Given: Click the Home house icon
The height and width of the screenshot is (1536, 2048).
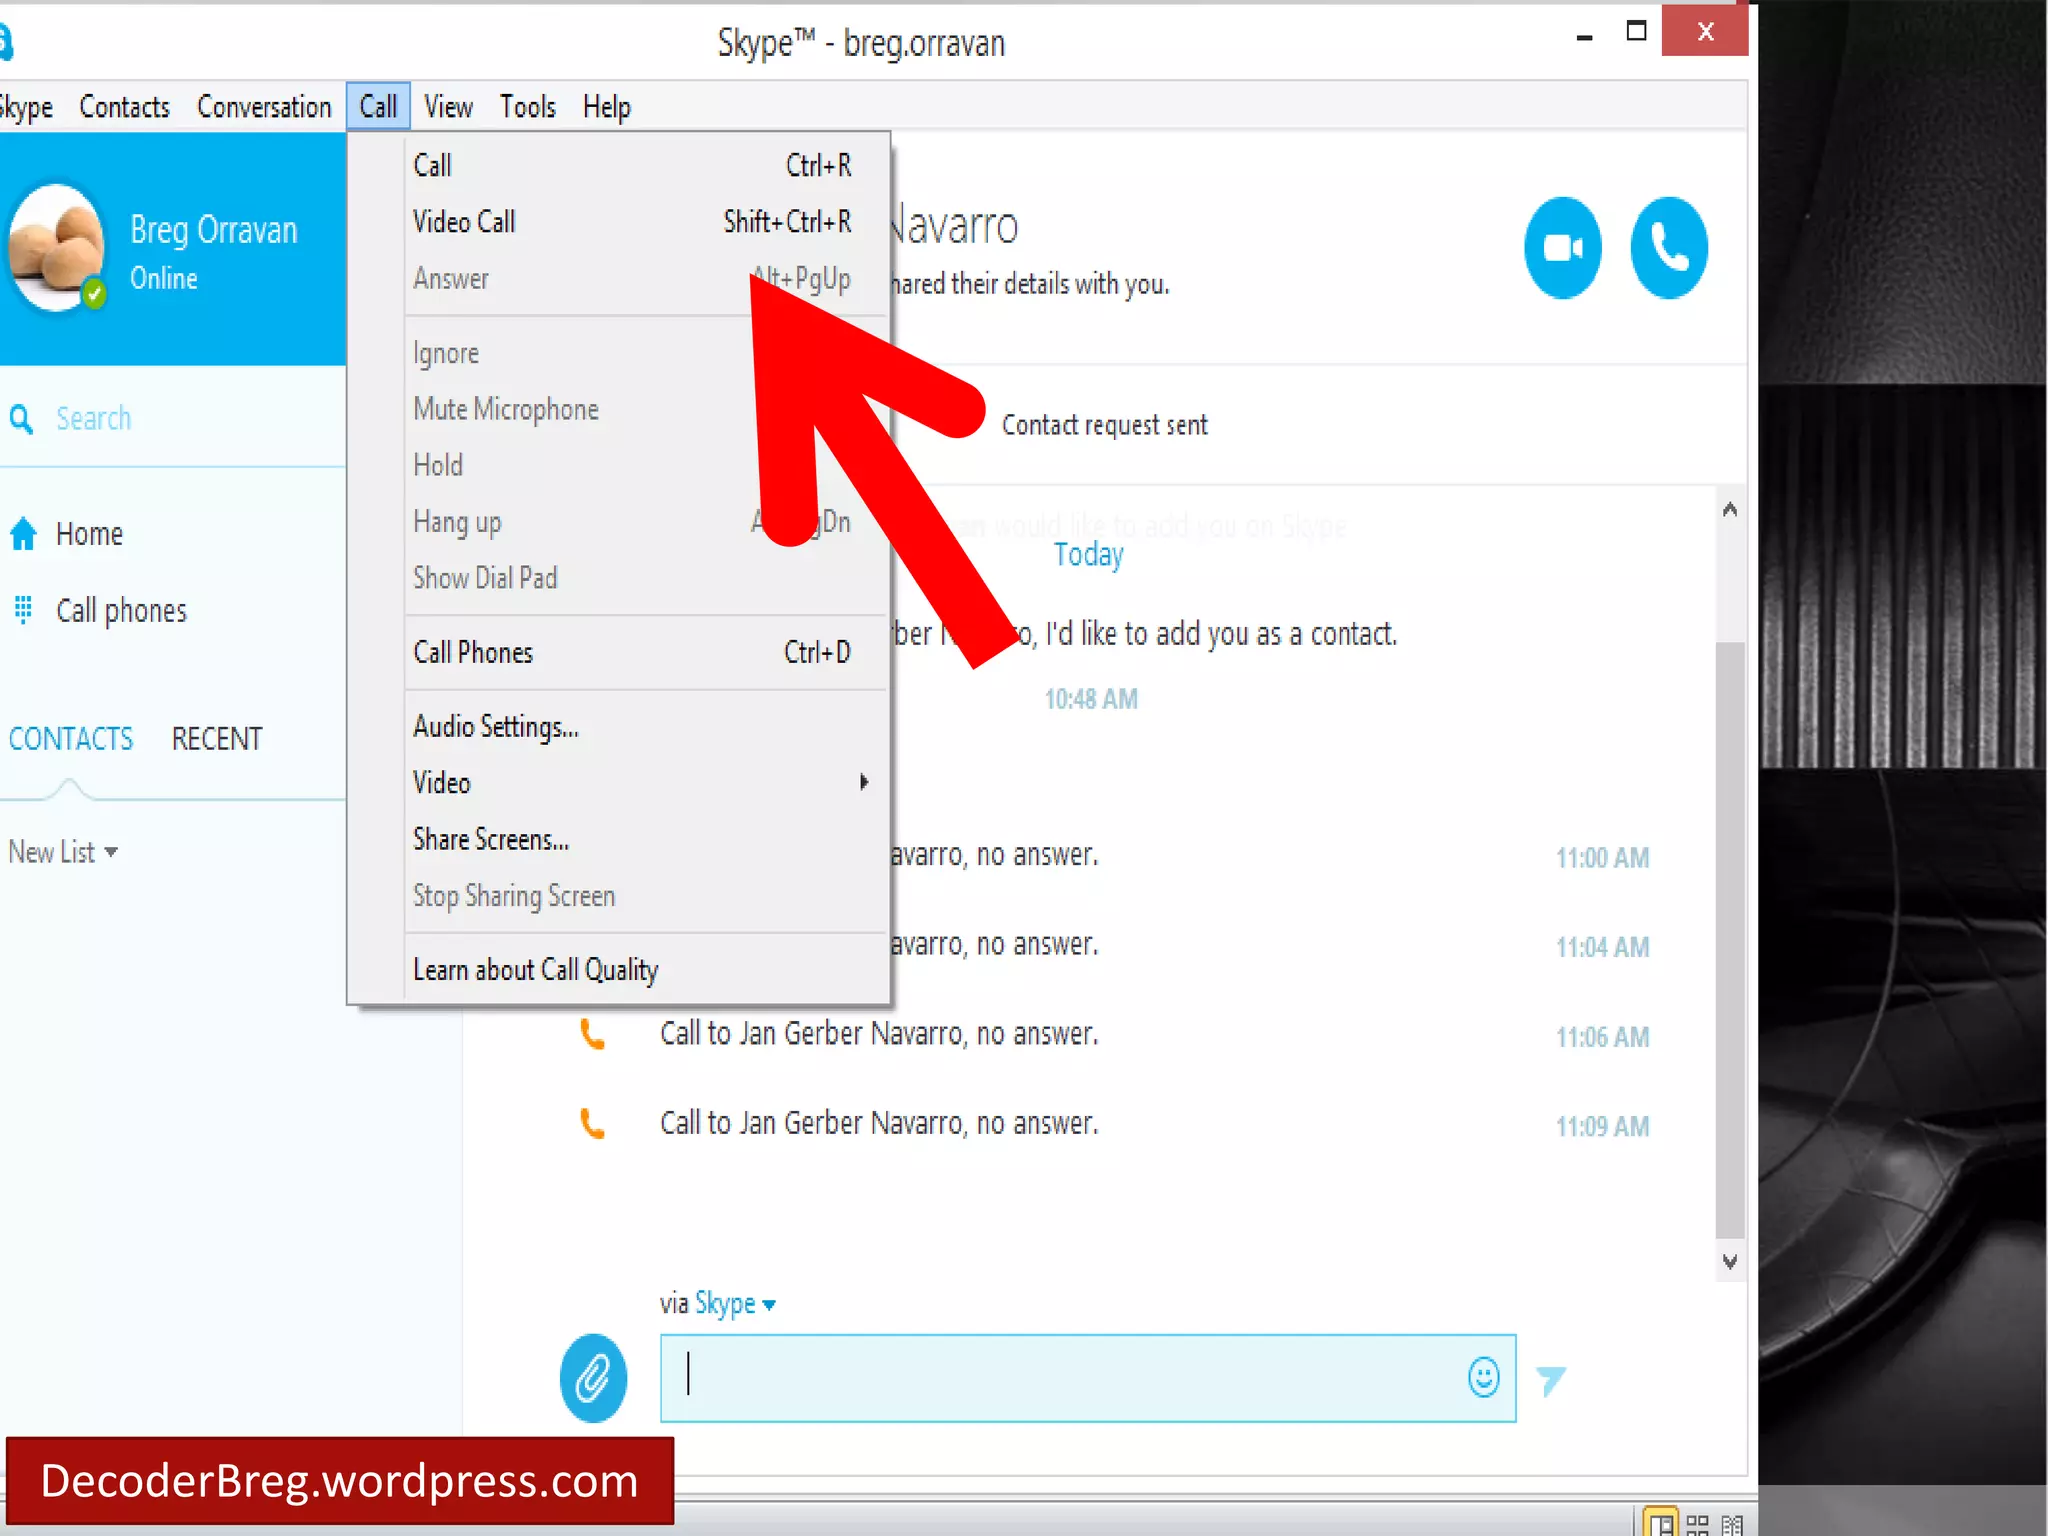Looking at the screenshot, I should [x=23, y=534].
